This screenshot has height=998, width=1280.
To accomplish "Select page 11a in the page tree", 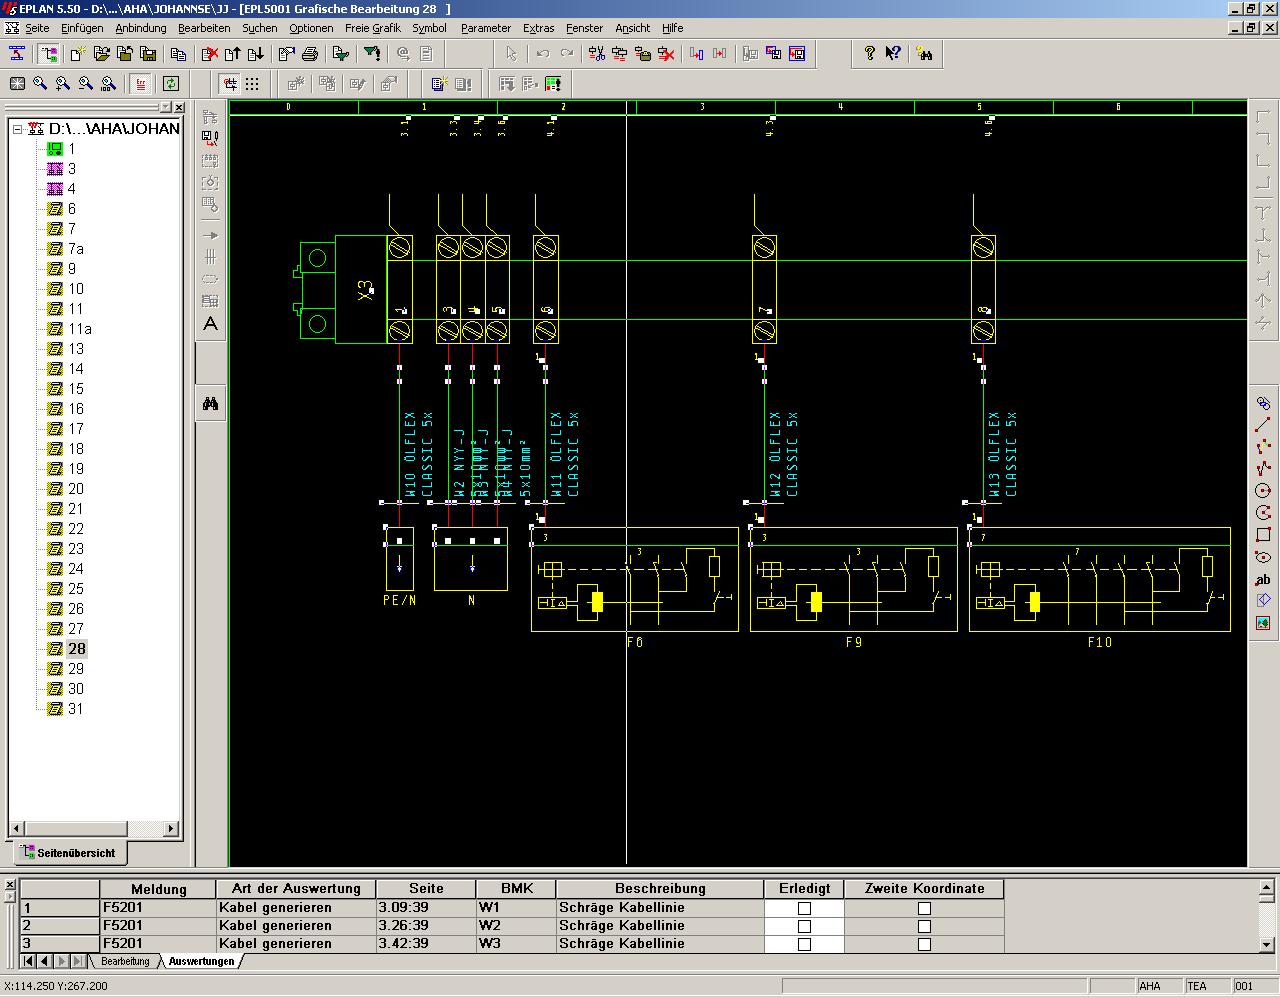I will click(80, 329).
